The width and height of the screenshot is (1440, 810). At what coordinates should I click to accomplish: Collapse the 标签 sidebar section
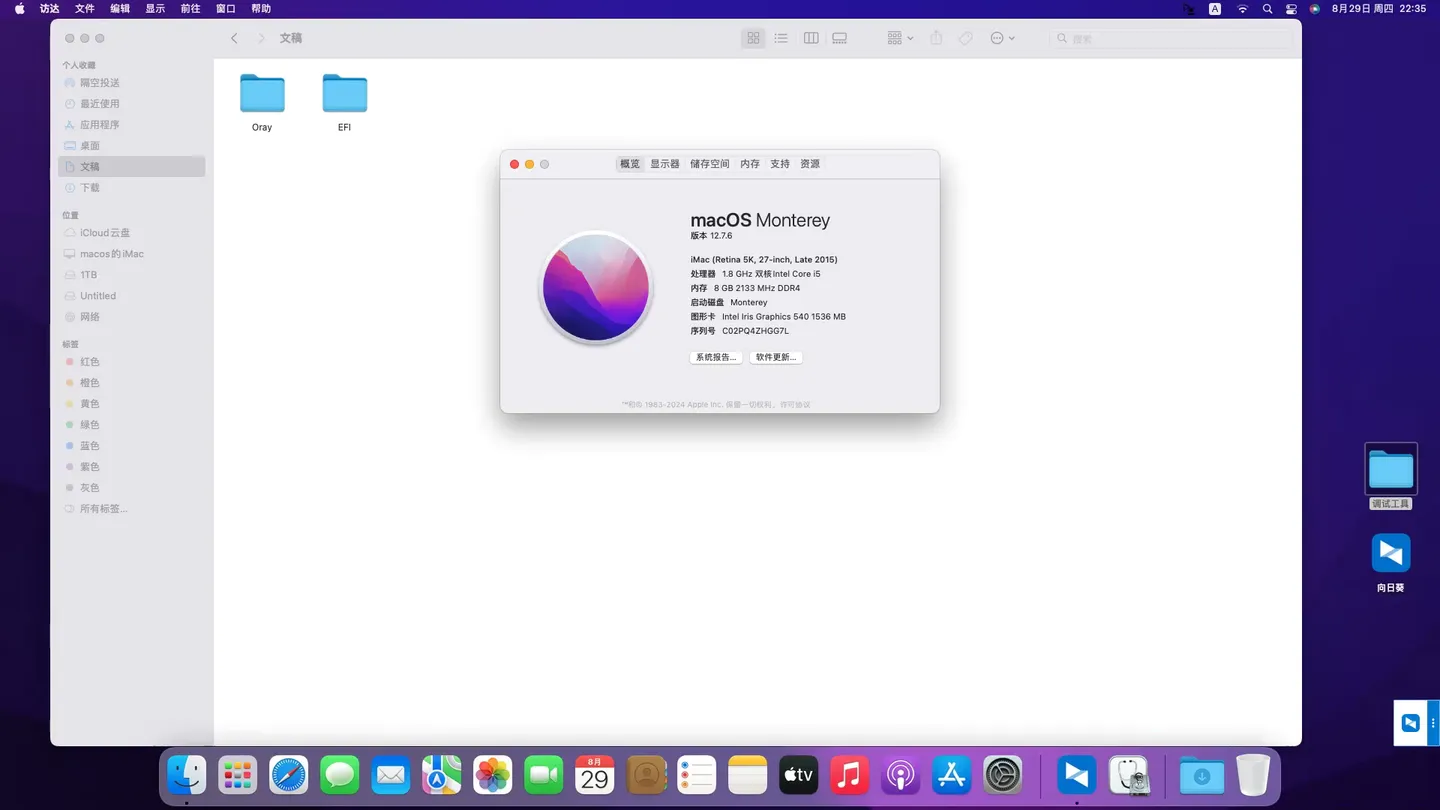point(70,343)
